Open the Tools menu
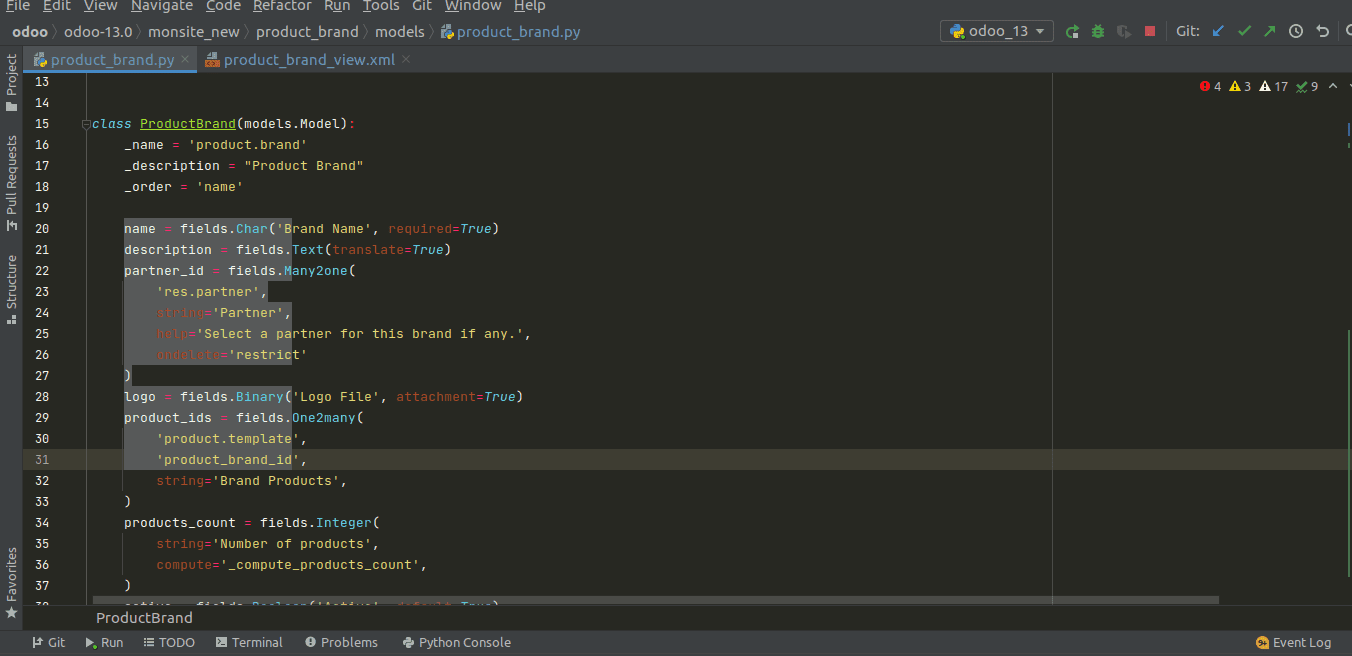This screenshot has width=1352, height=656. click(x=381, y=6)
